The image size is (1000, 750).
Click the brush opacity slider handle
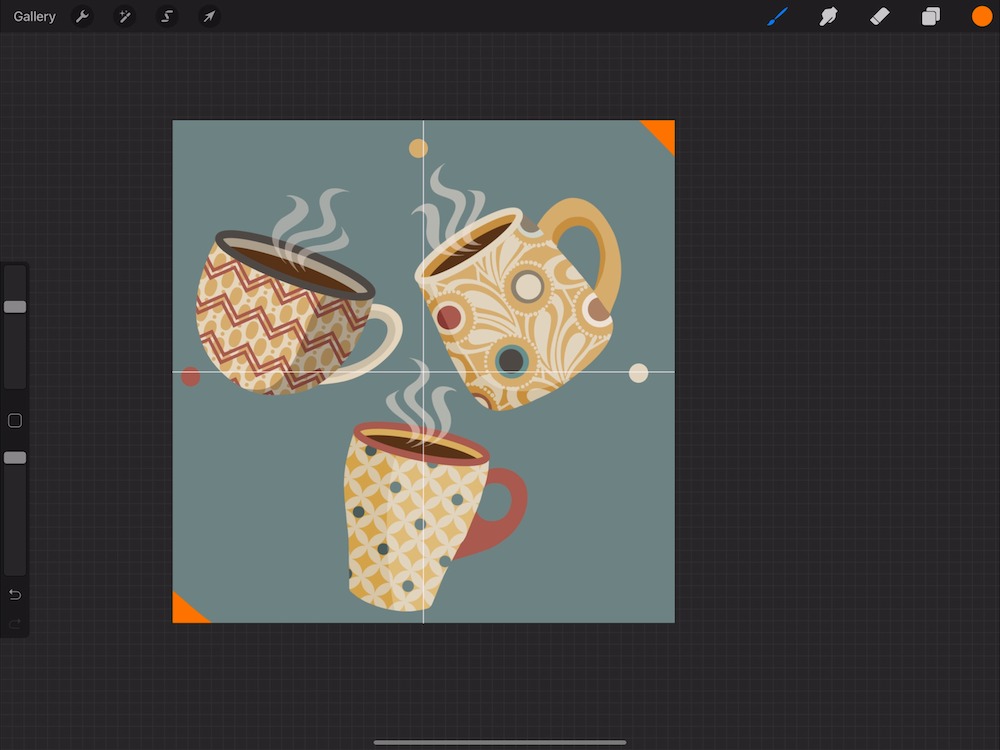[x=15, y=457]
